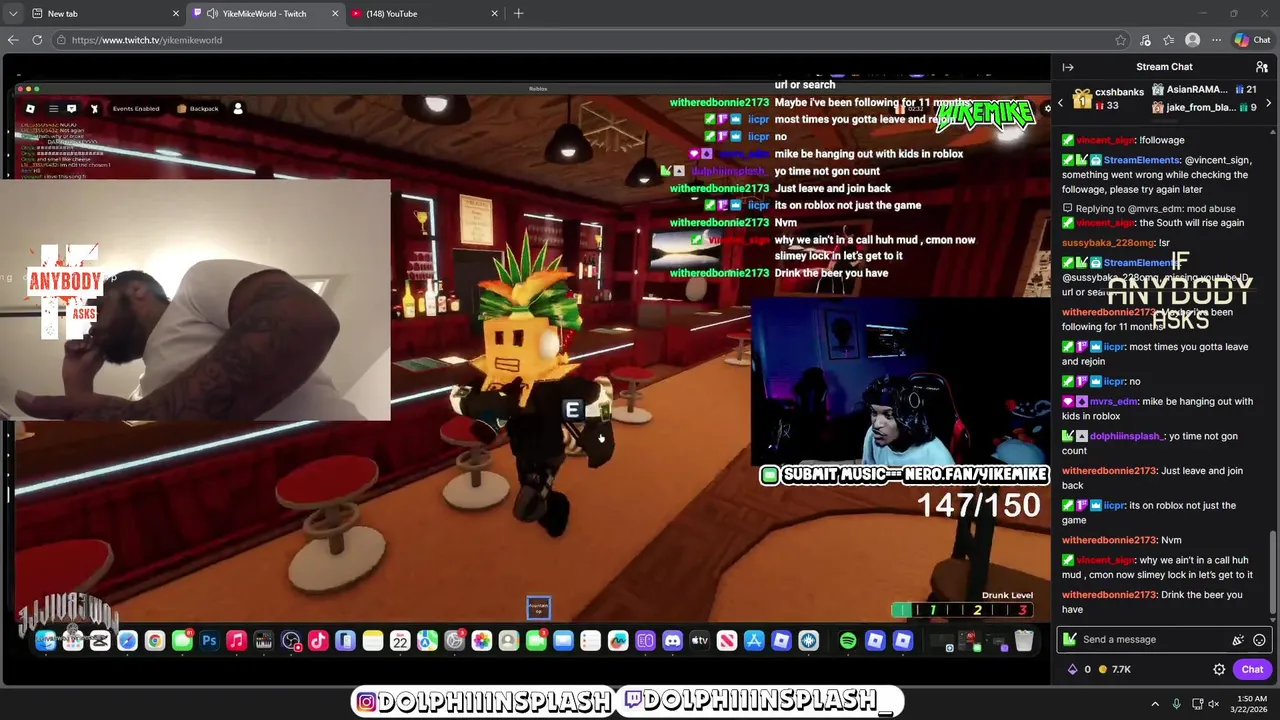Click cxshbanks top gifter entry
The width and height of the screenshot is (1280, 720).
pyautogui.click(x=1109, y=98)
